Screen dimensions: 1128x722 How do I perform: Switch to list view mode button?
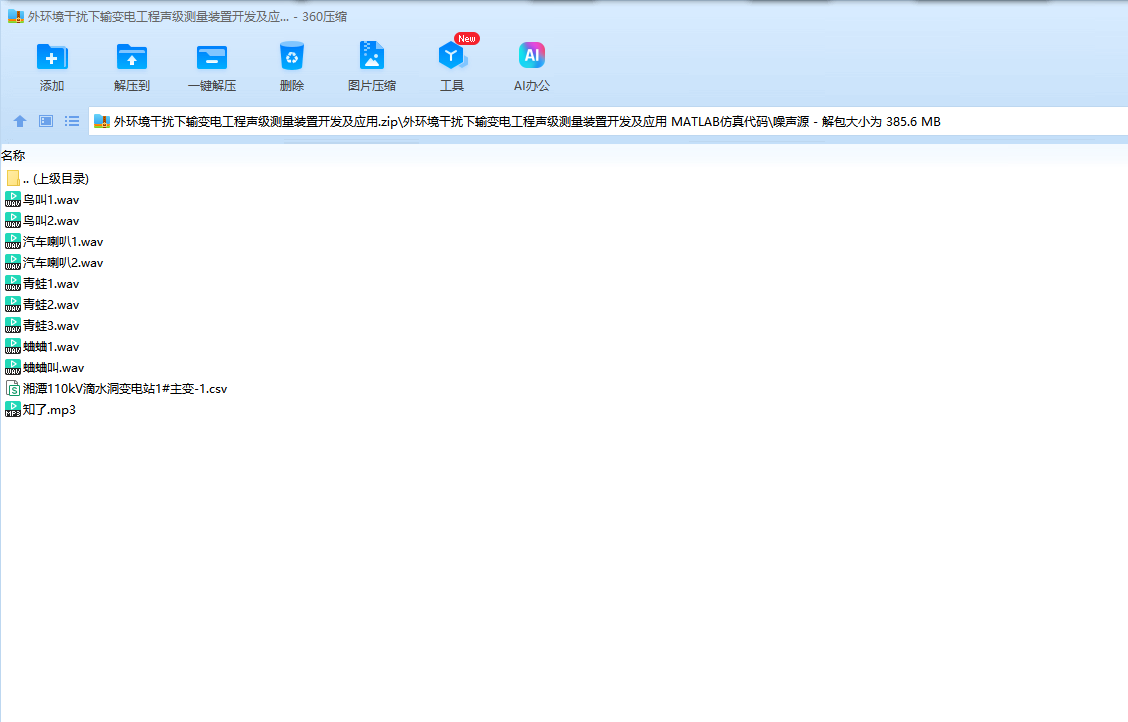click(x=72, y=121)
